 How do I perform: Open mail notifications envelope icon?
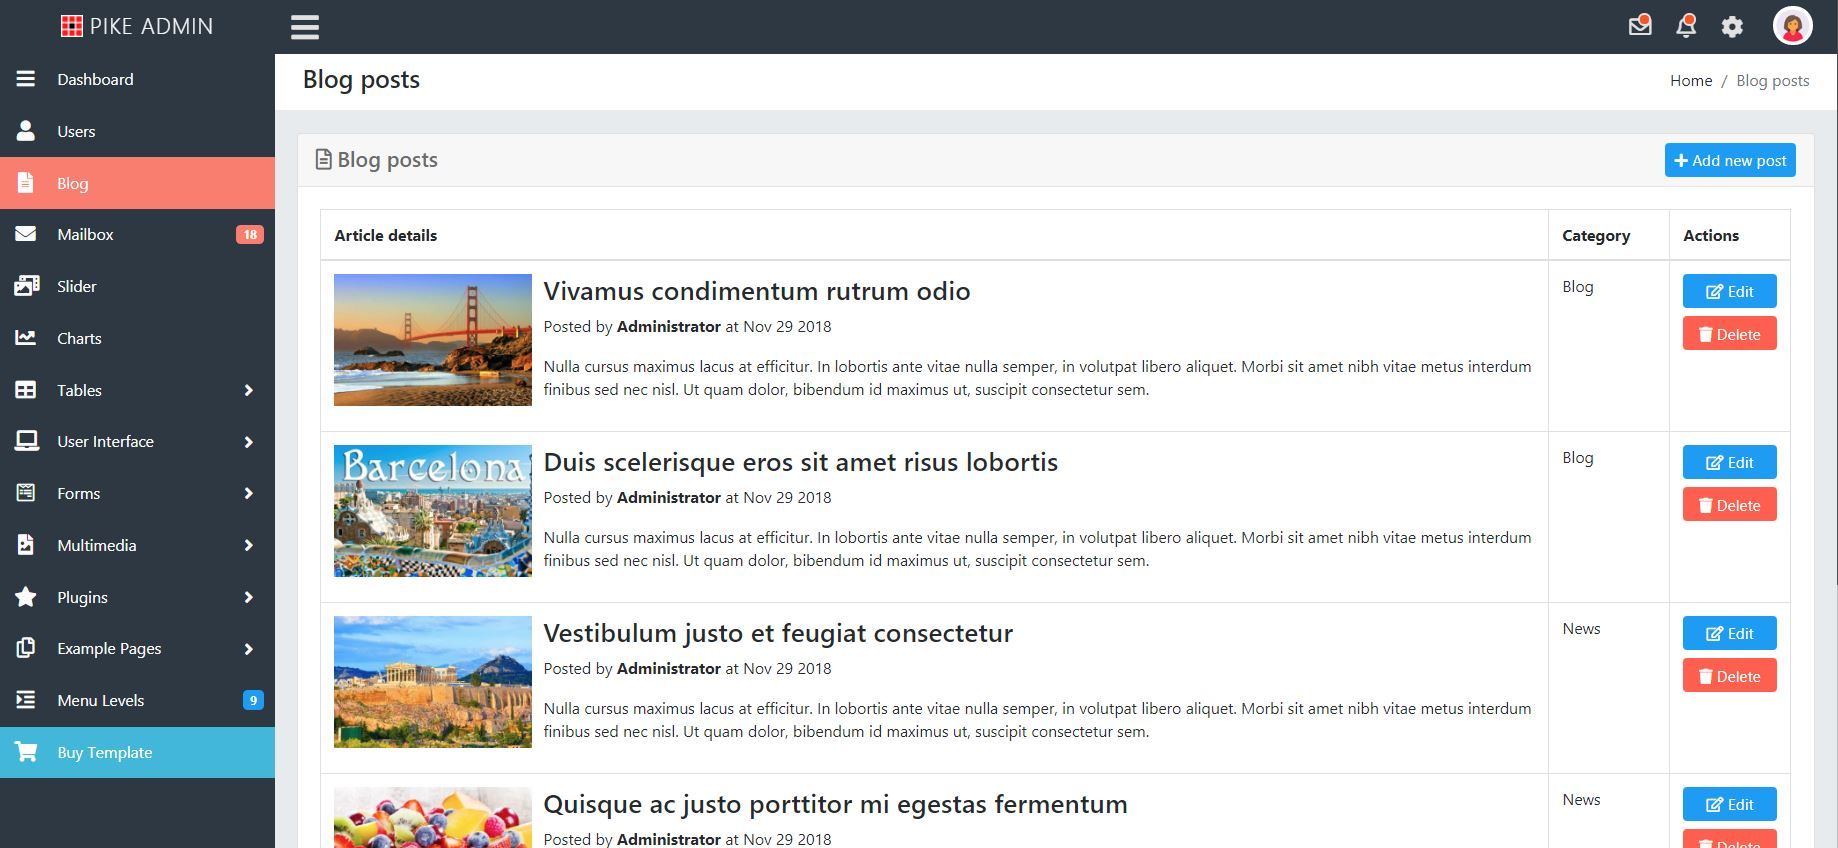click(x=1640, y=26)
